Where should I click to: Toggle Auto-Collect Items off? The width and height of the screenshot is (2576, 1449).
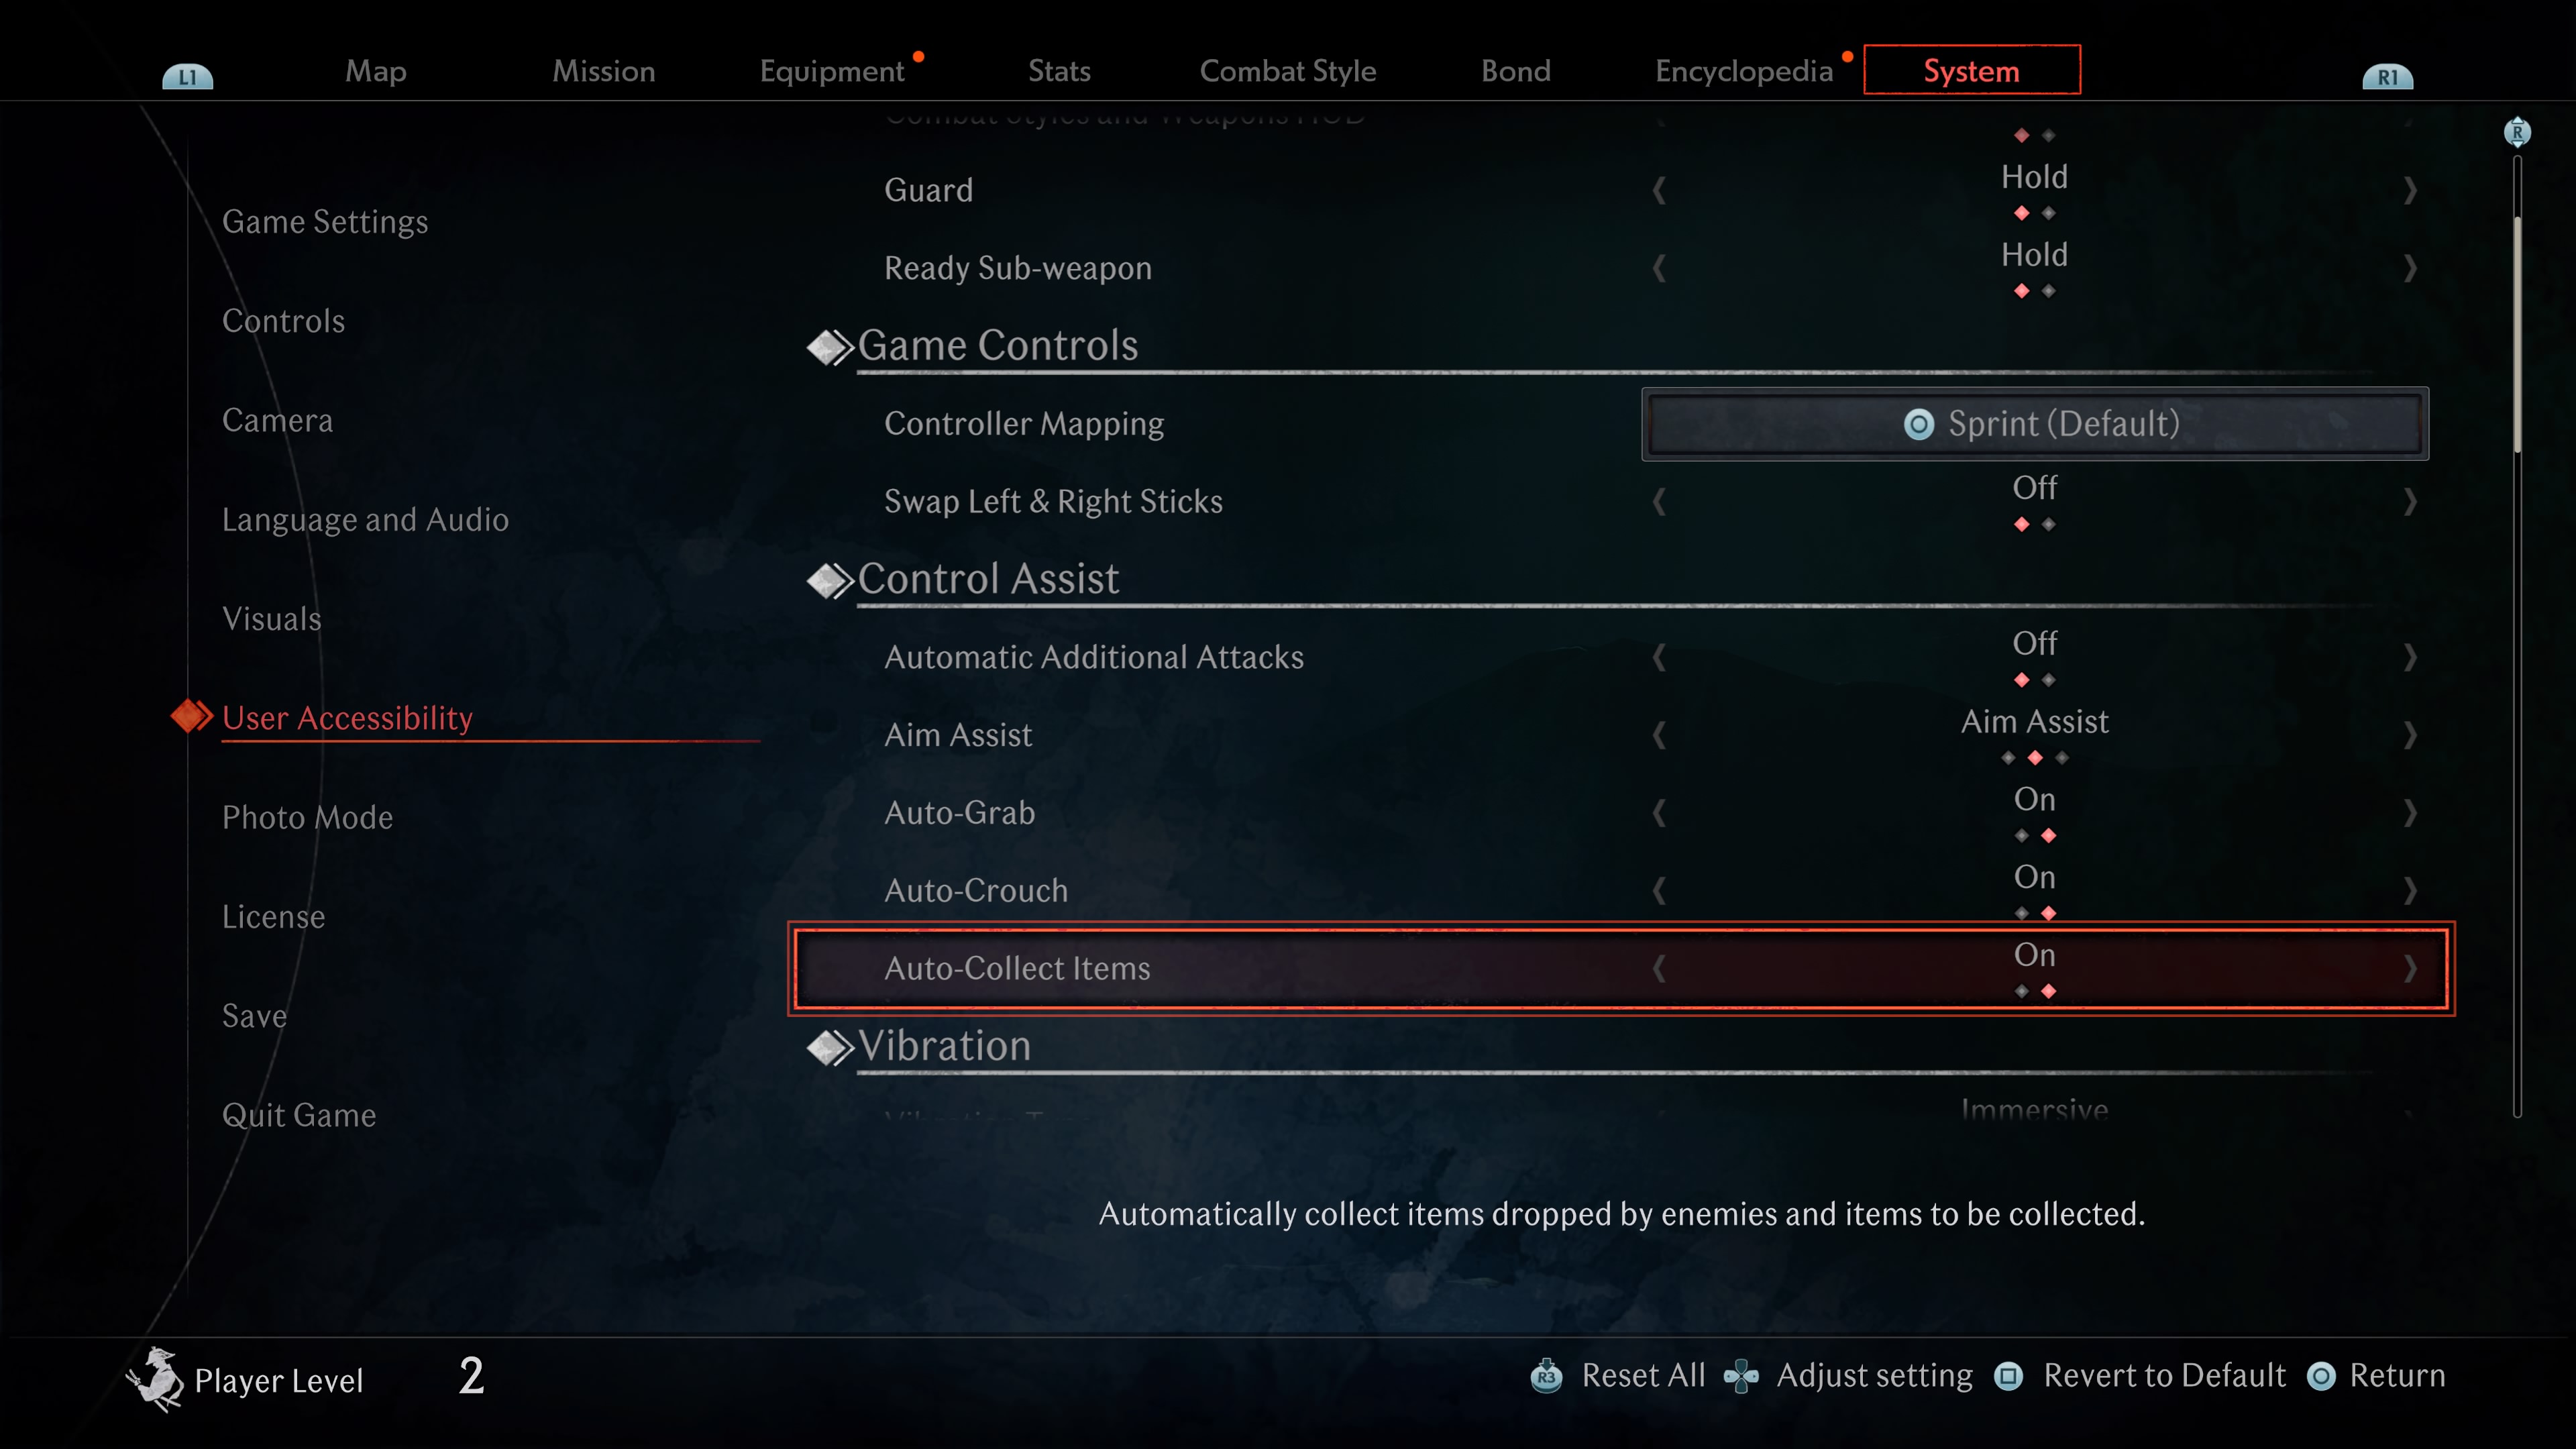1660,968
